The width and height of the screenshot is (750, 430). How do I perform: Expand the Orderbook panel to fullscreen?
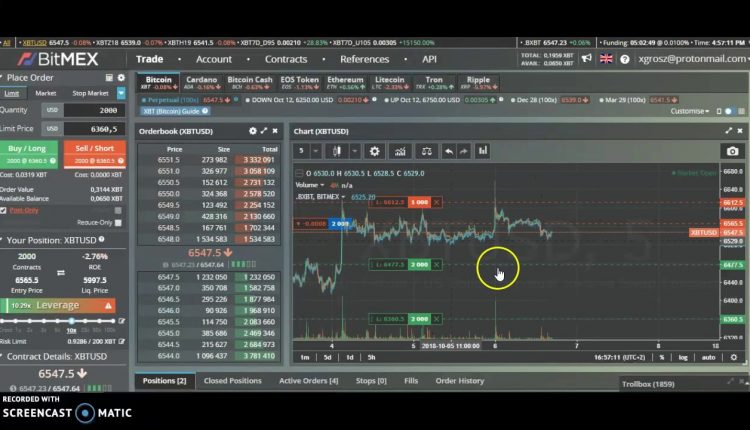tap(264, 131)
